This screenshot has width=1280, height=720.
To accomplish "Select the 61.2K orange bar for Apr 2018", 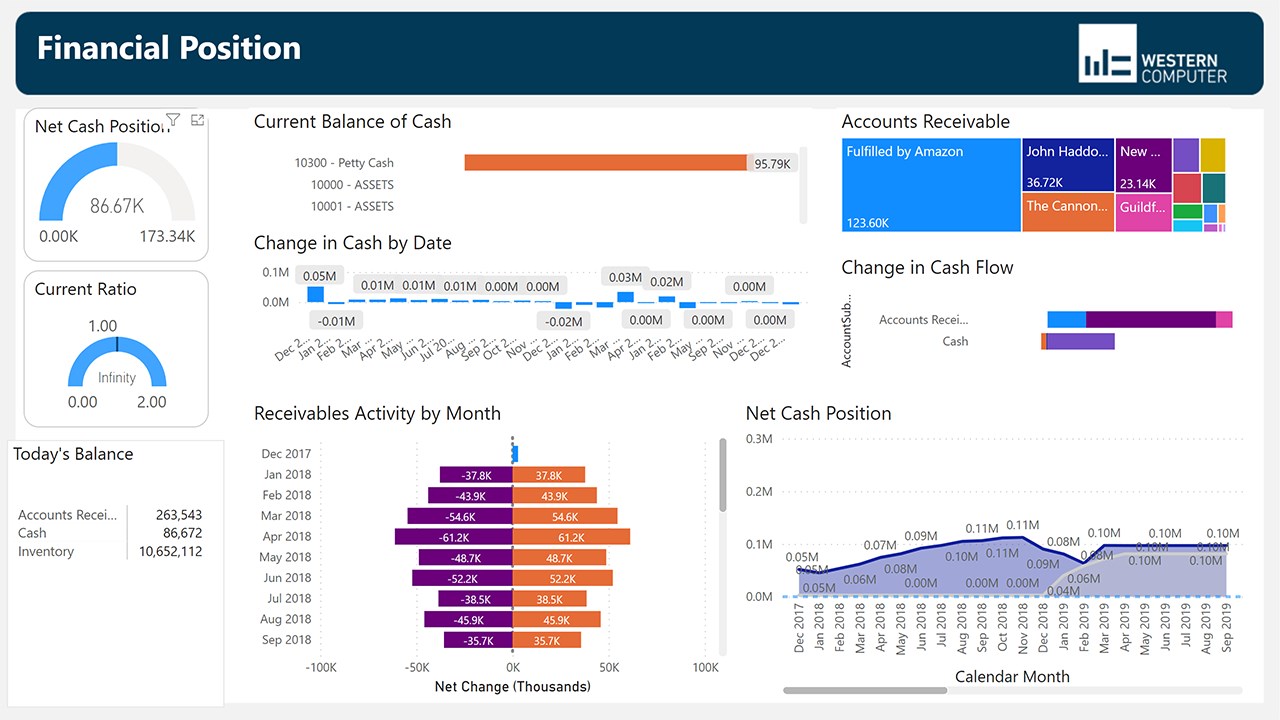I will click(571, 537).
